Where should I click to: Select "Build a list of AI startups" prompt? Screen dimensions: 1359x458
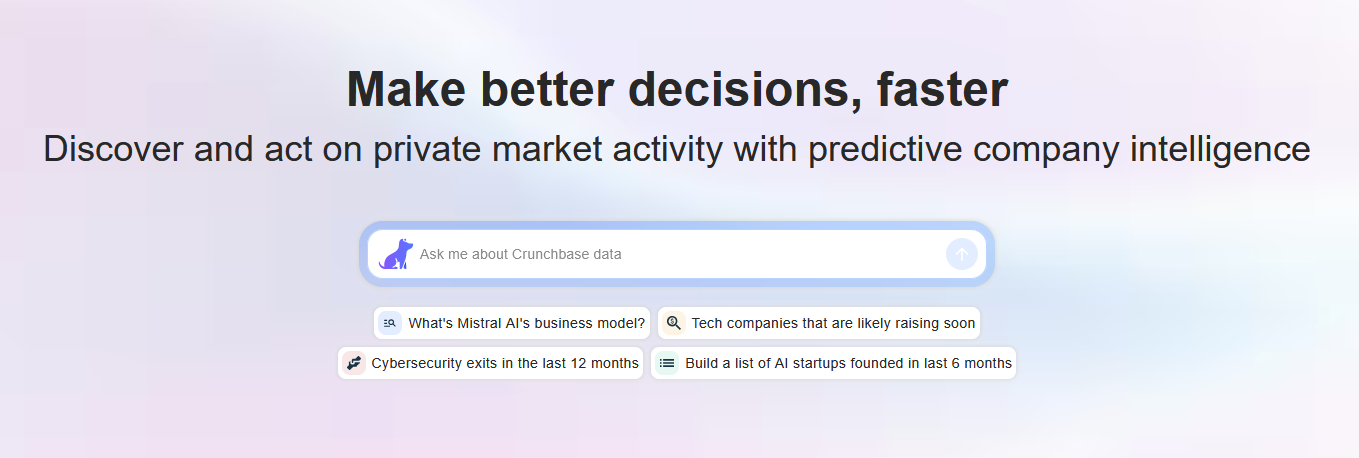848,363
